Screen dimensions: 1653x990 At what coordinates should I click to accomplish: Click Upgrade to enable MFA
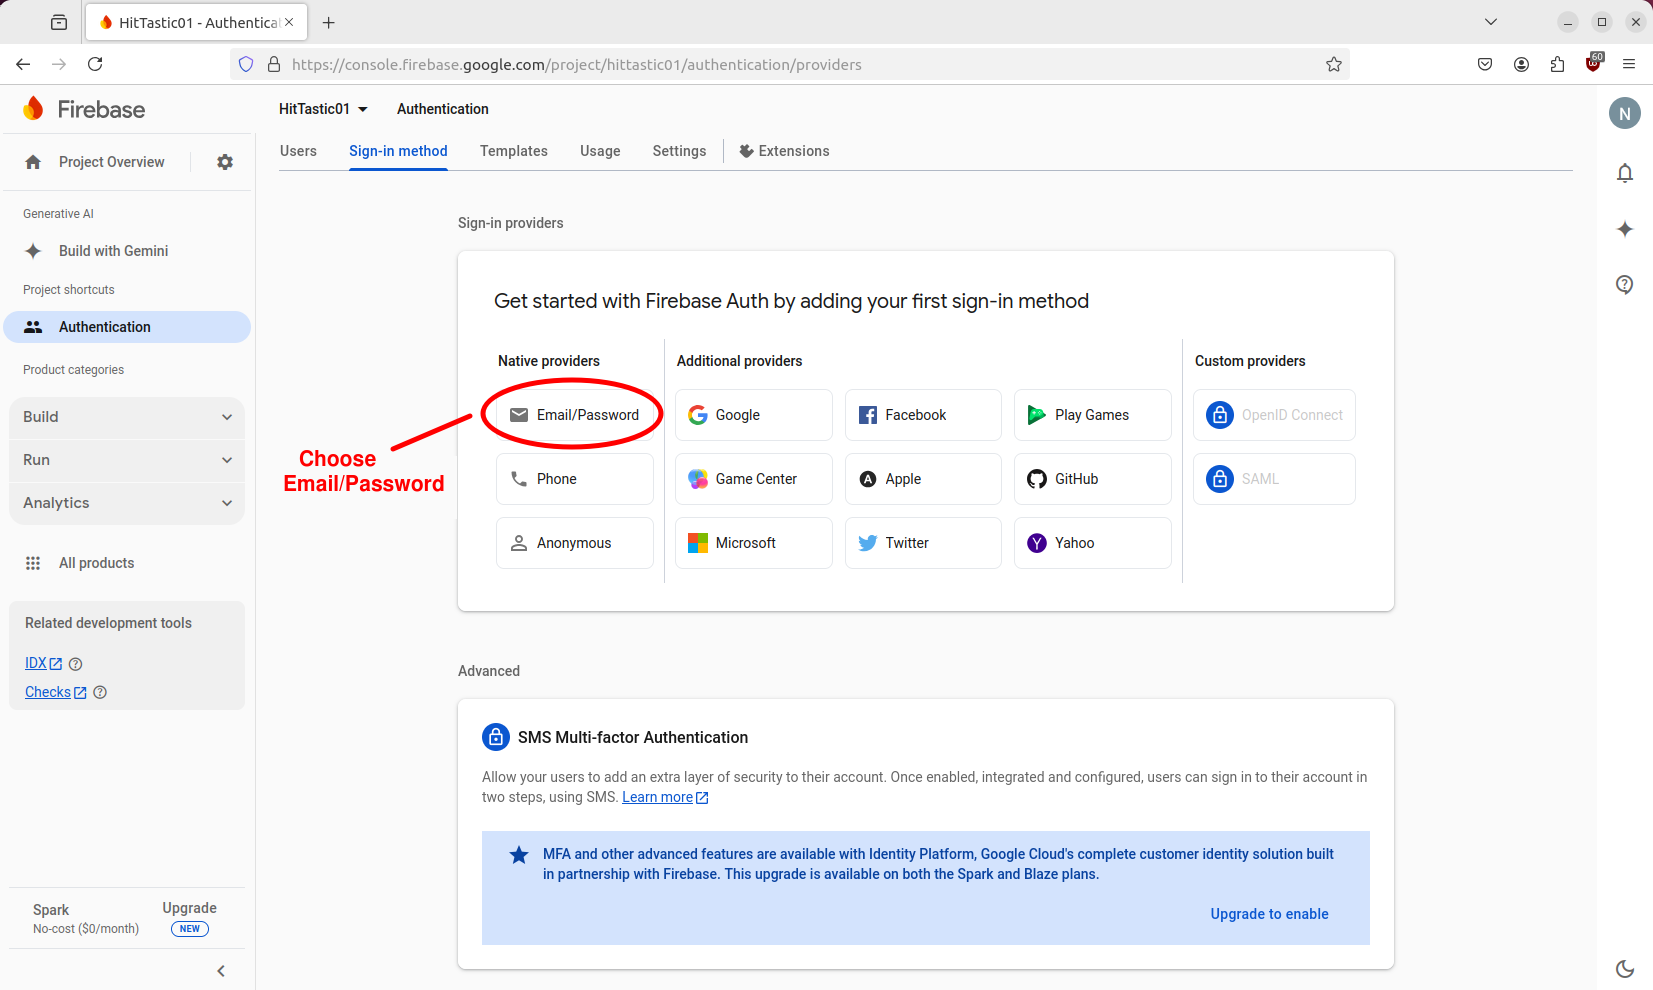[x=1269, y=913]
